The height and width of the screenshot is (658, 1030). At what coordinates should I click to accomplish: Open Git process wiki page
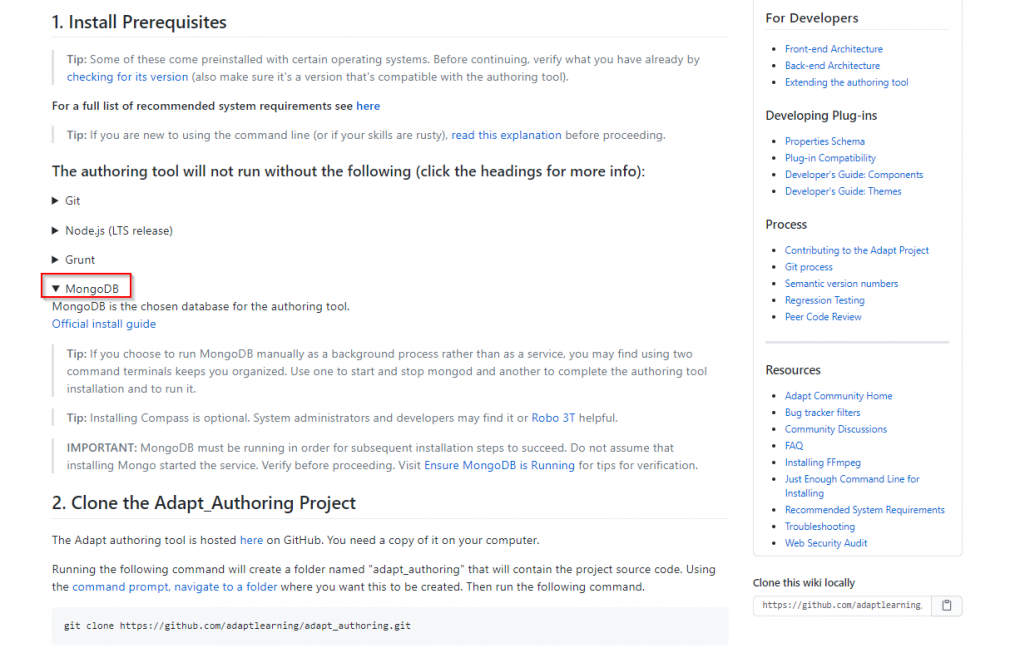coord(808,267)
